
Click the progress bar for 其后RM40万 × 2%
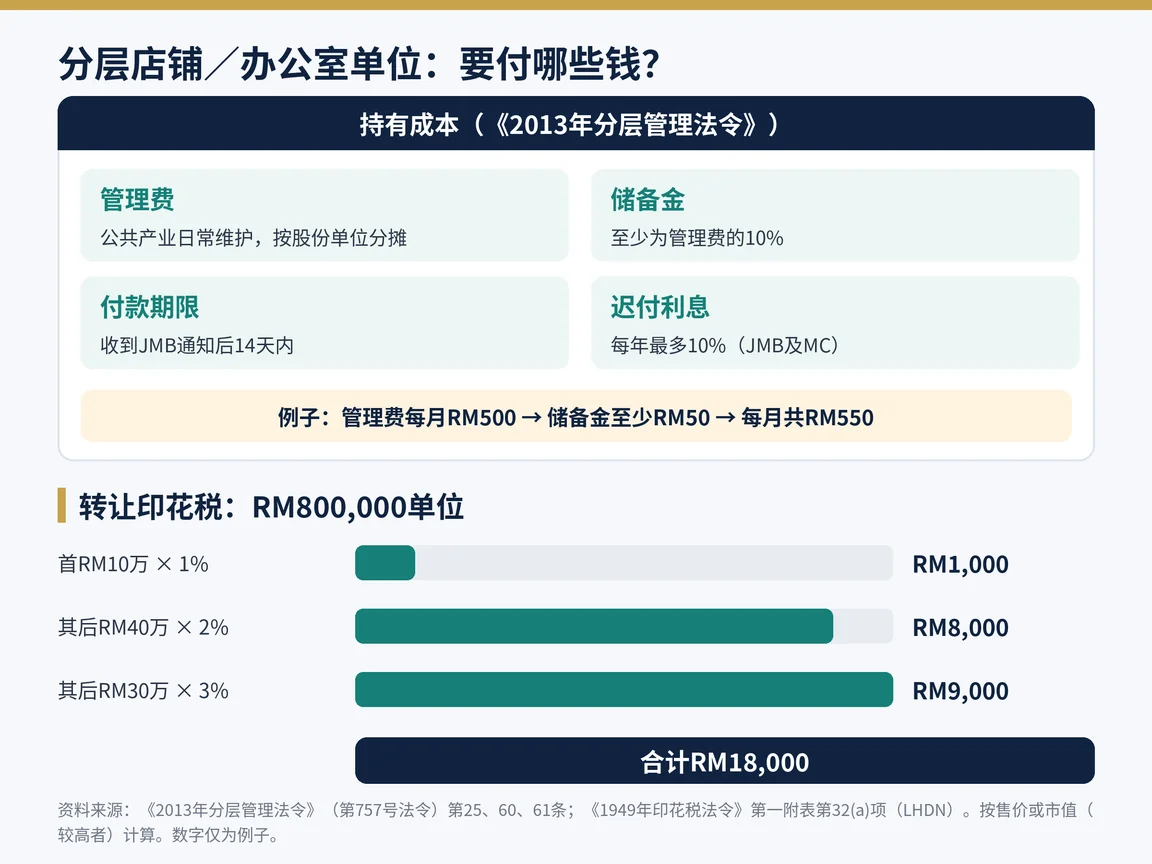click(x=624, y=626)
